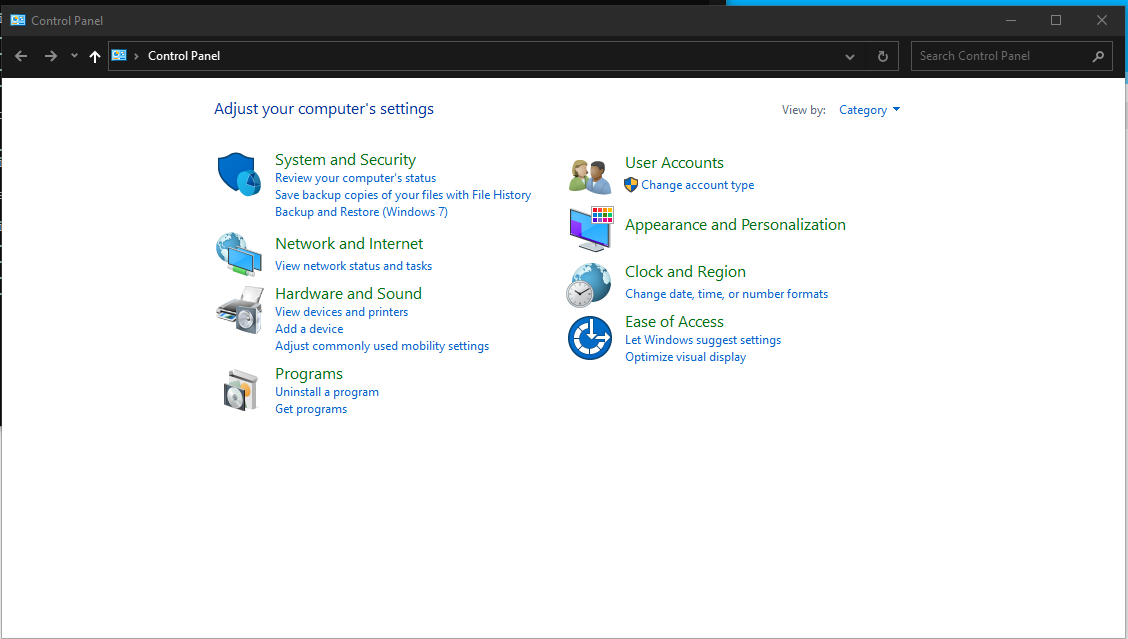Open System and Security shield icon
Image resolution: width=1128 pixels, height=639 pixels.
pos(239,174)
